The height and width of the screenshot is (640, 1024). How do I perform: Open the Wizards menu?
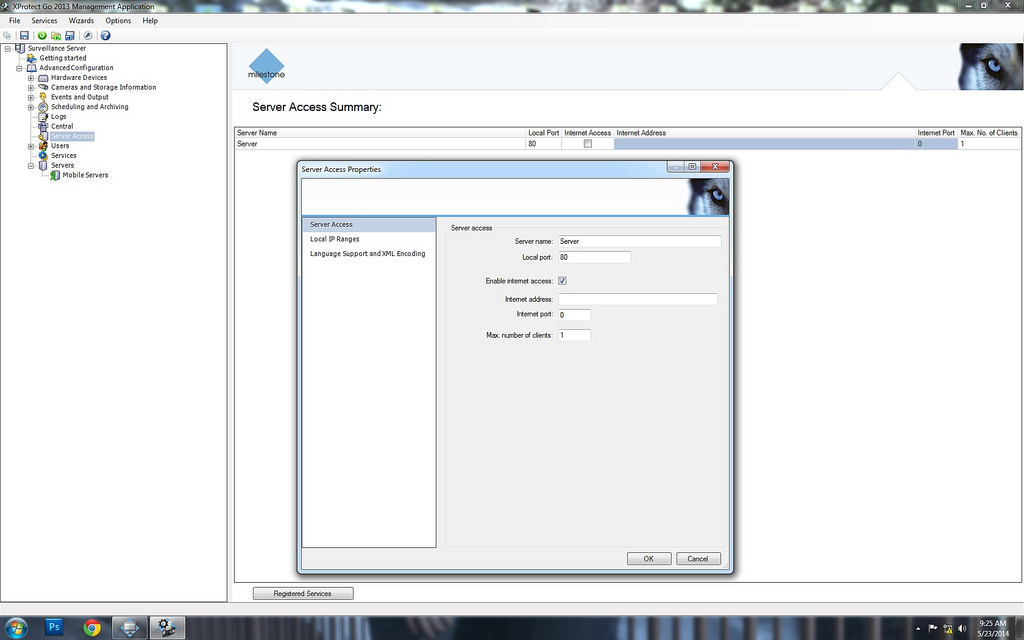point(81,21)
